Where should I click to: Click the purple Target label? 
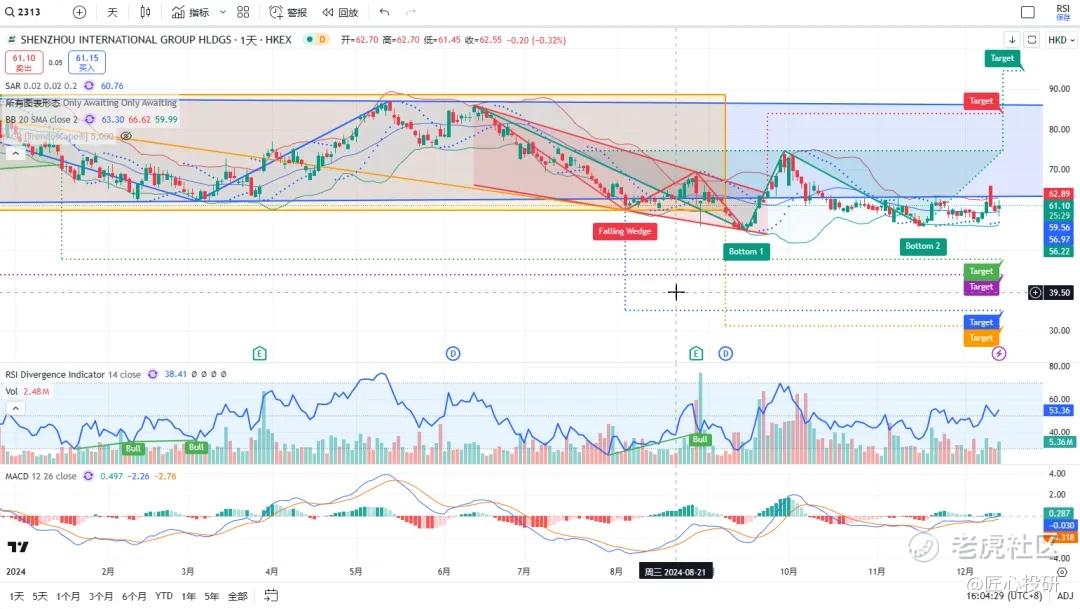coord(981,287)
